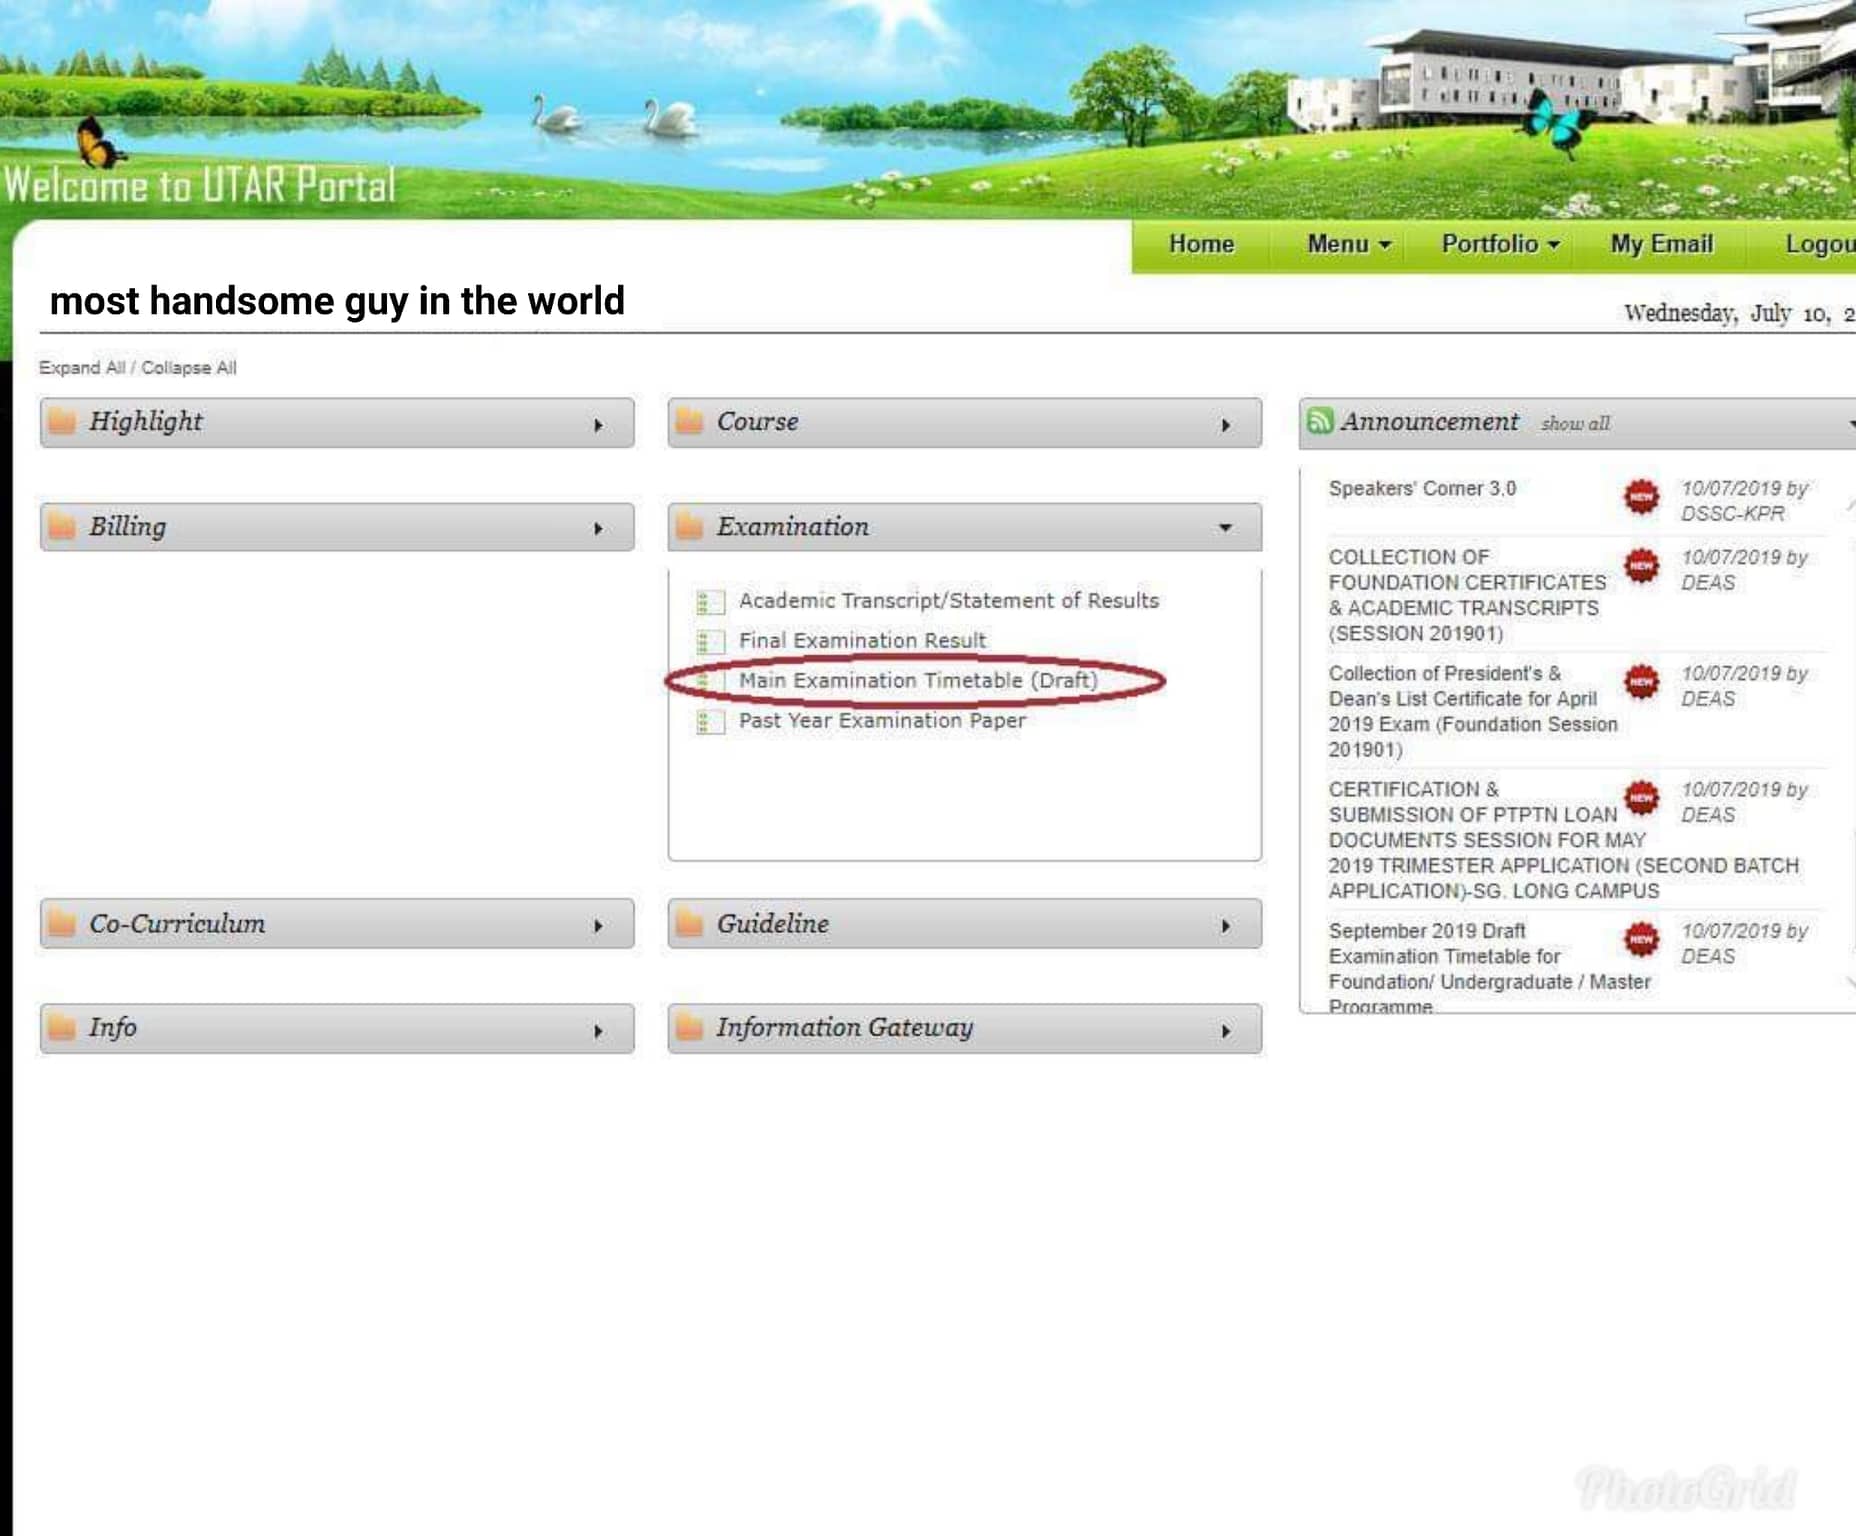Collapse the Examination panel arrow

1226,528
